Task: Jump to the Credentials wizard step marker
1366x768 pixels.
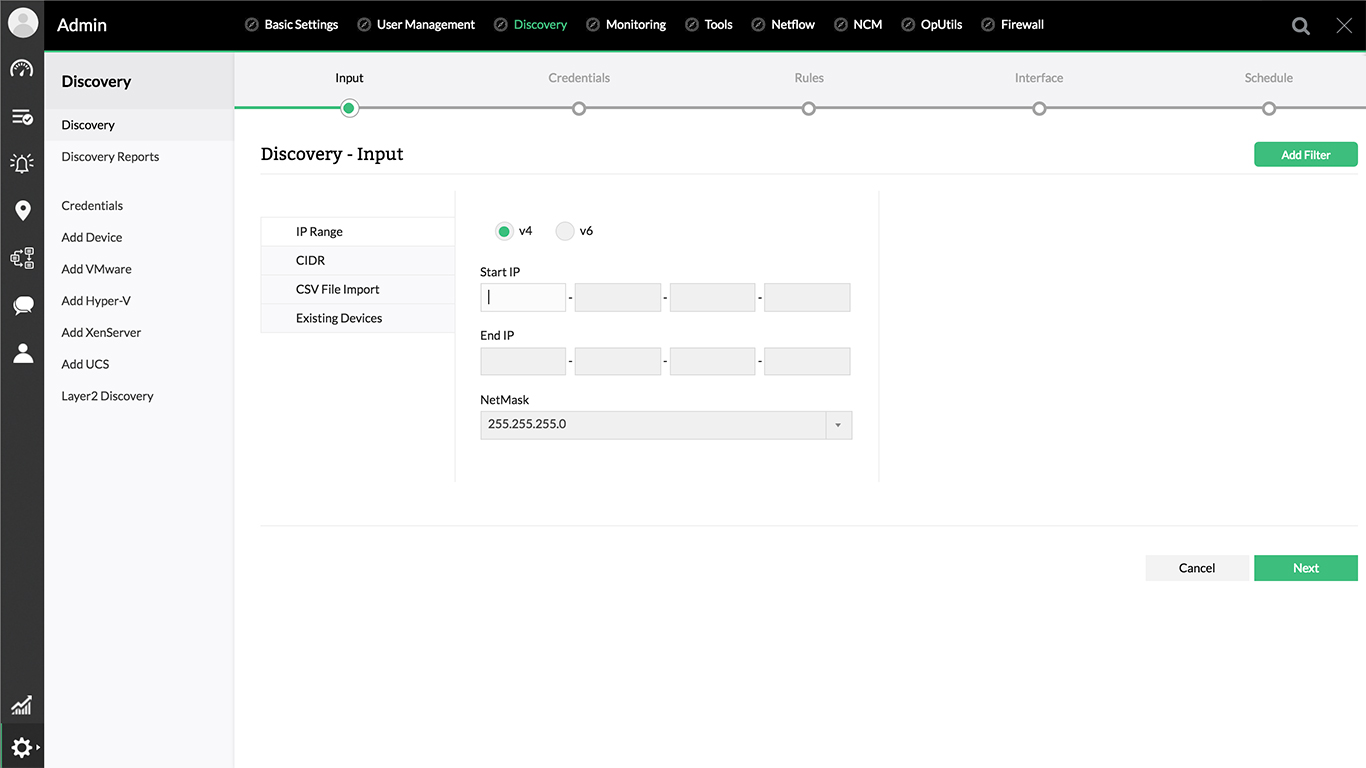Action: click(579, 108)
